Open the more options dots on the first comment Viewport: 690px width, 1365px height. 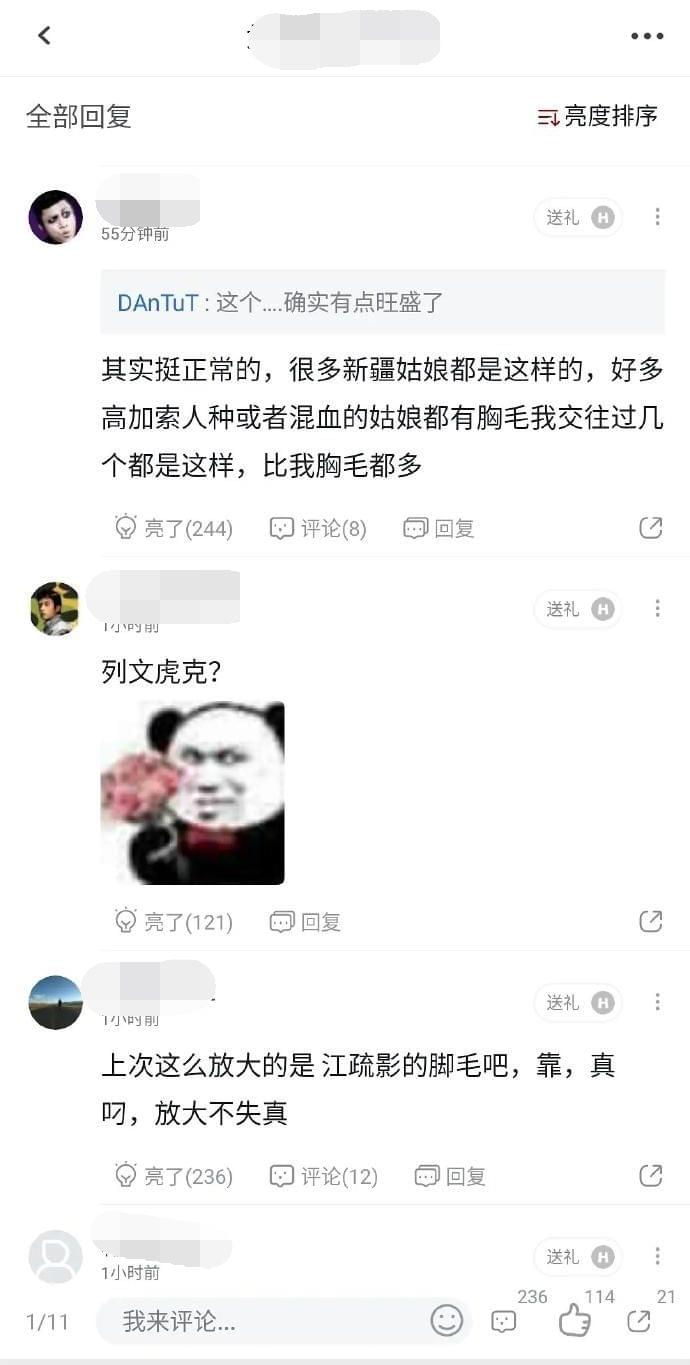657,217
